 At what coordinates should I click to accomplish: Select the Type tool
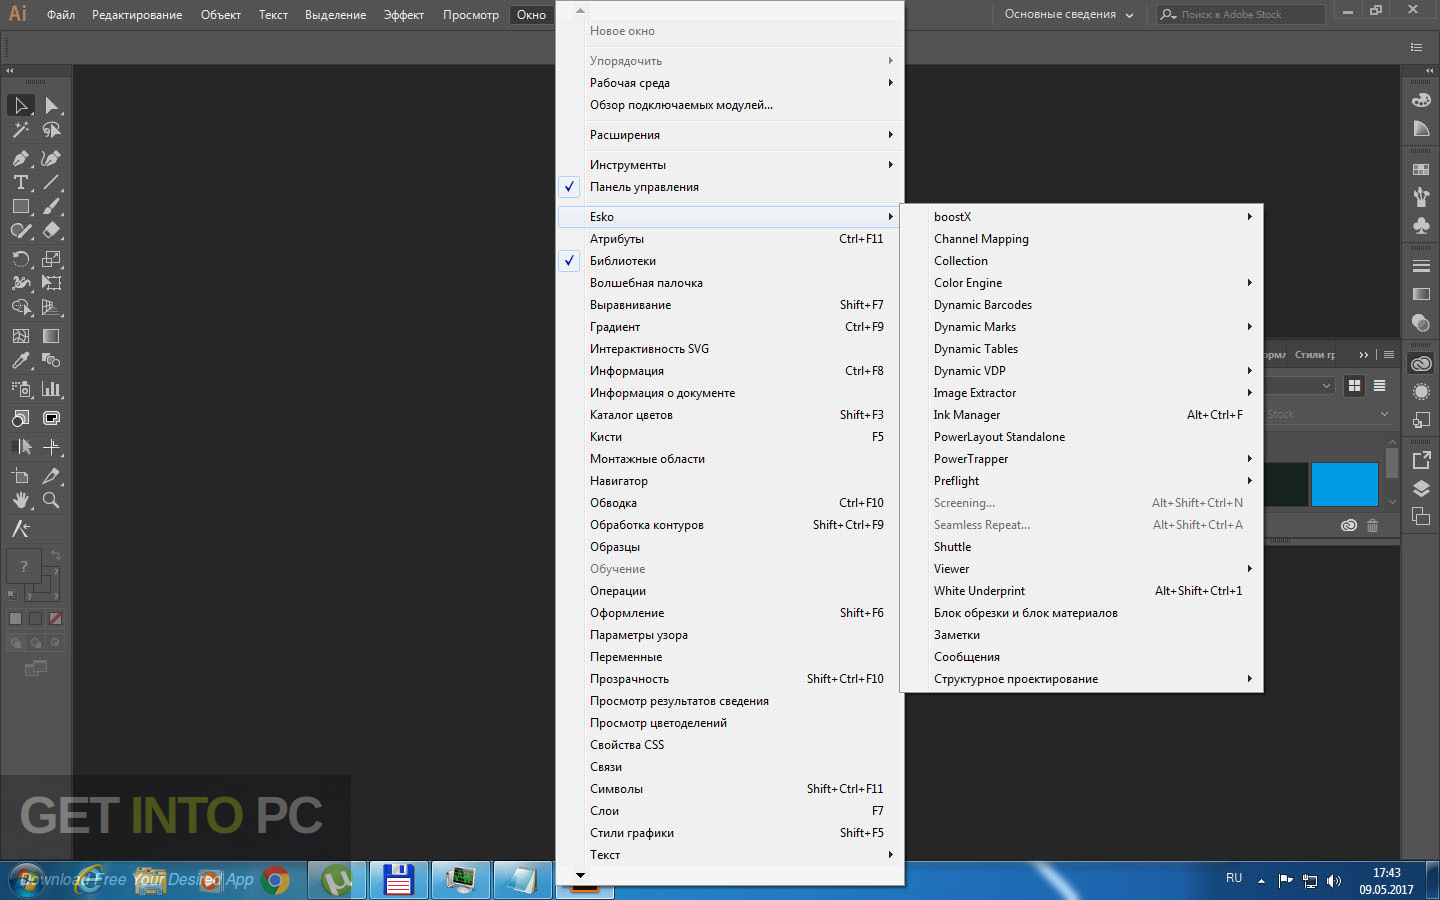pos(20,182)
